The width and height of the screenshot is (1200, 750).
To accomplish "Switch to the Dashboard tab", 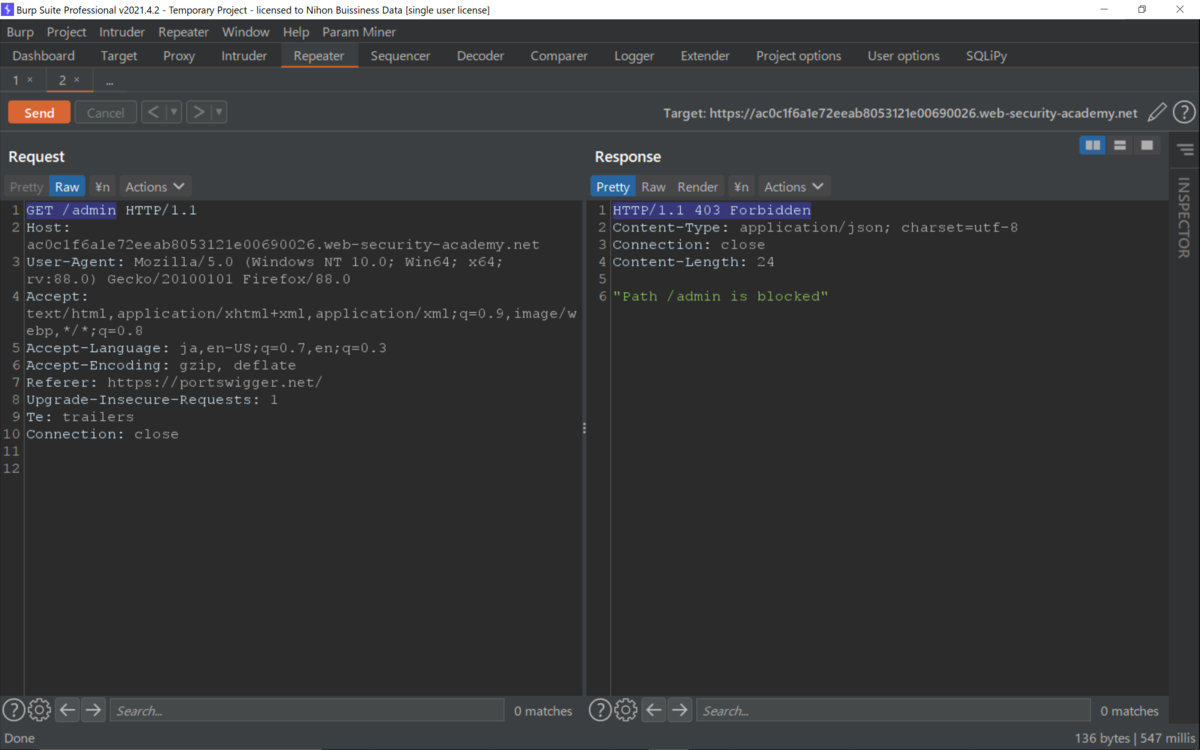I will (44, 56).
